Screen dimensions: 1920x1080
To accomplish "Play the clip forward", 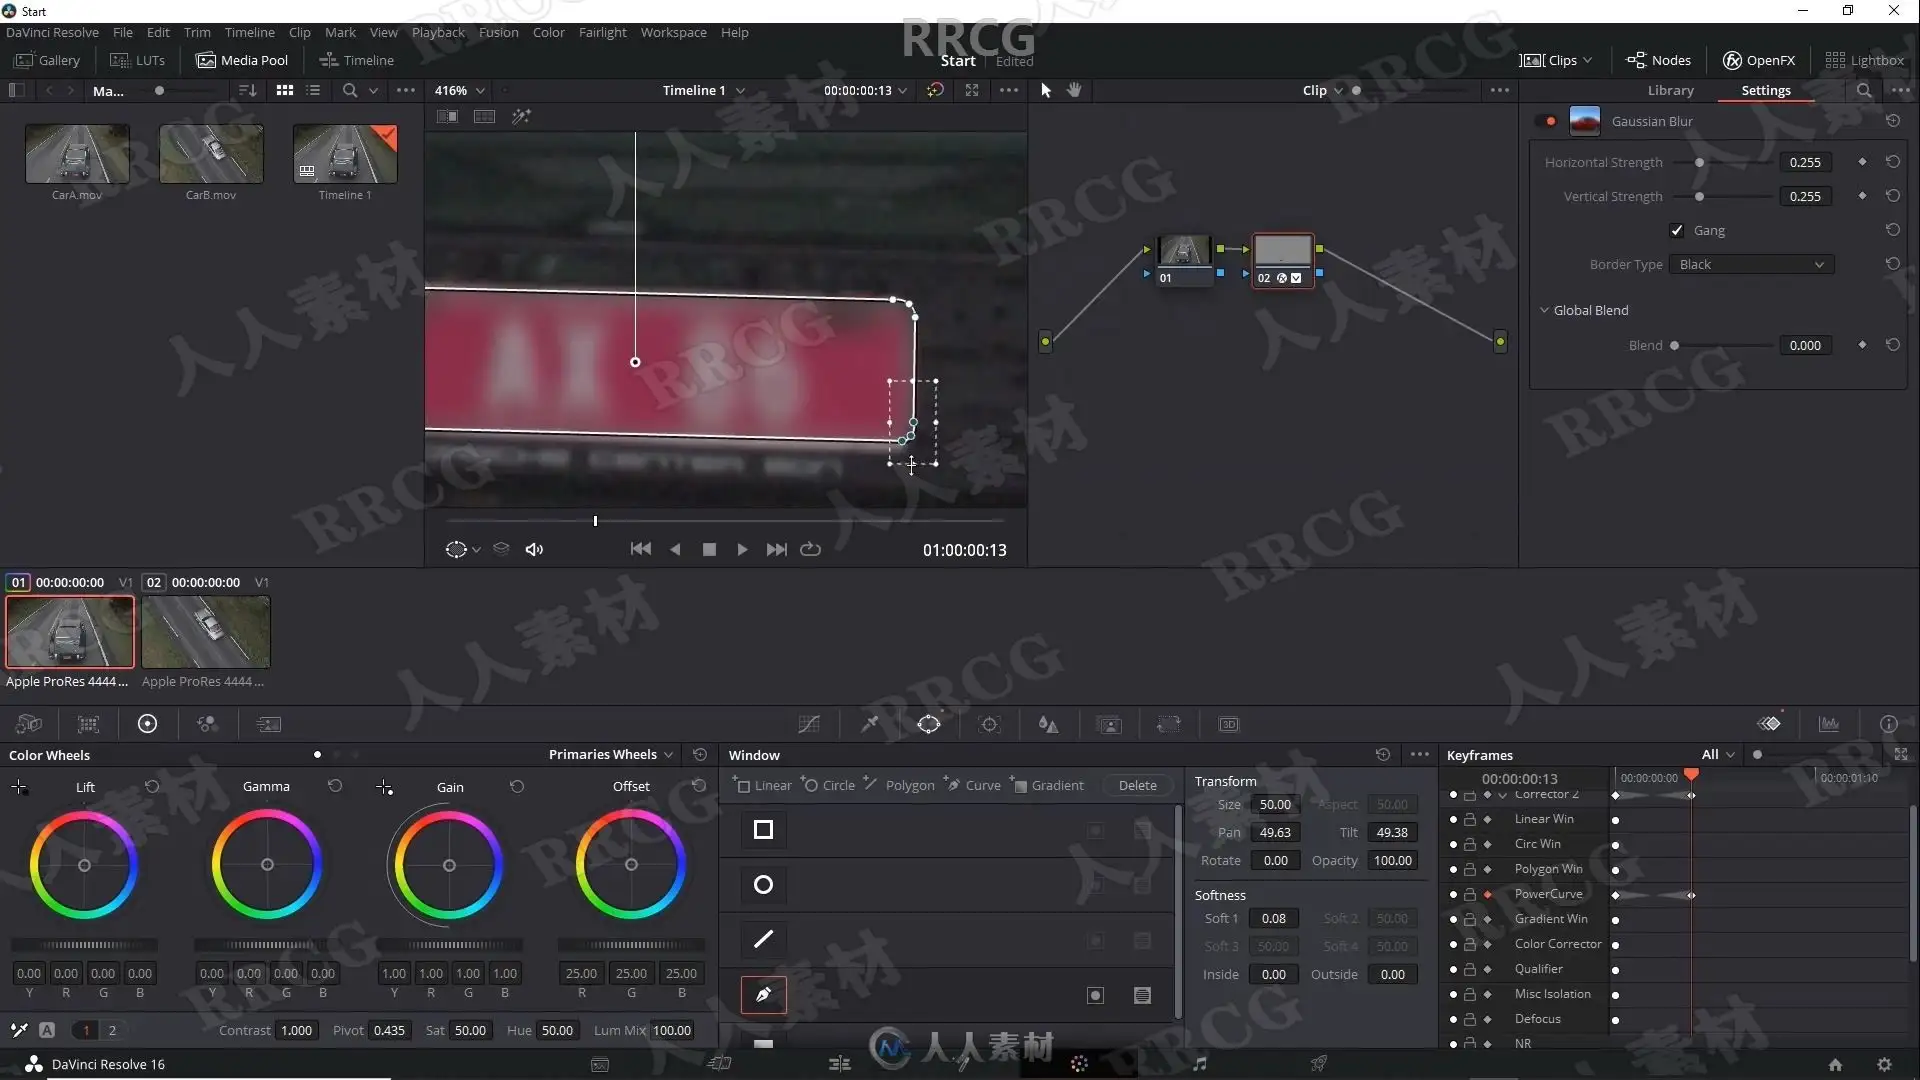I will tap(742, 549).
